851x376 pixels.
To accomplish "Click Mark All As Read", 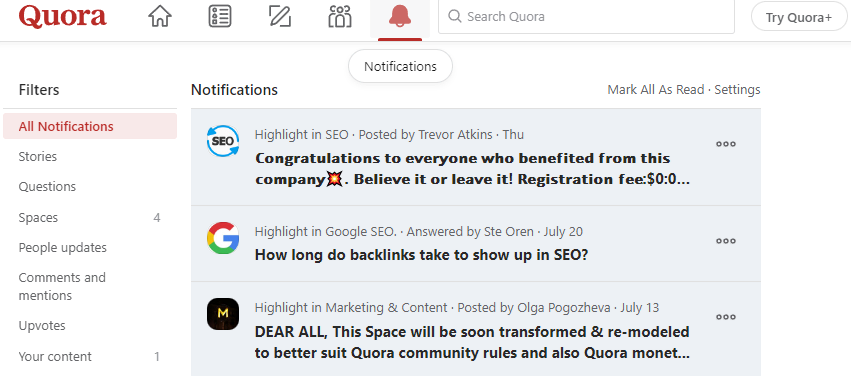I will [656, 90].
